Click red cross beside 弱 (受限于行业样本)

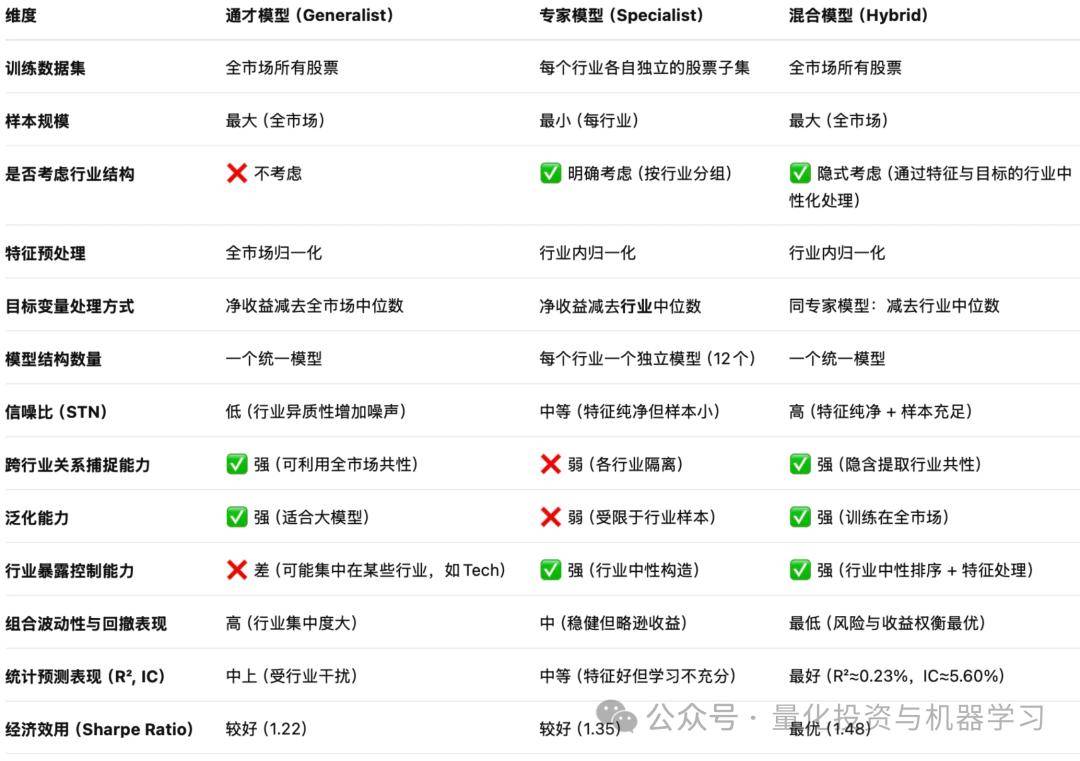(x=550, y=517)
